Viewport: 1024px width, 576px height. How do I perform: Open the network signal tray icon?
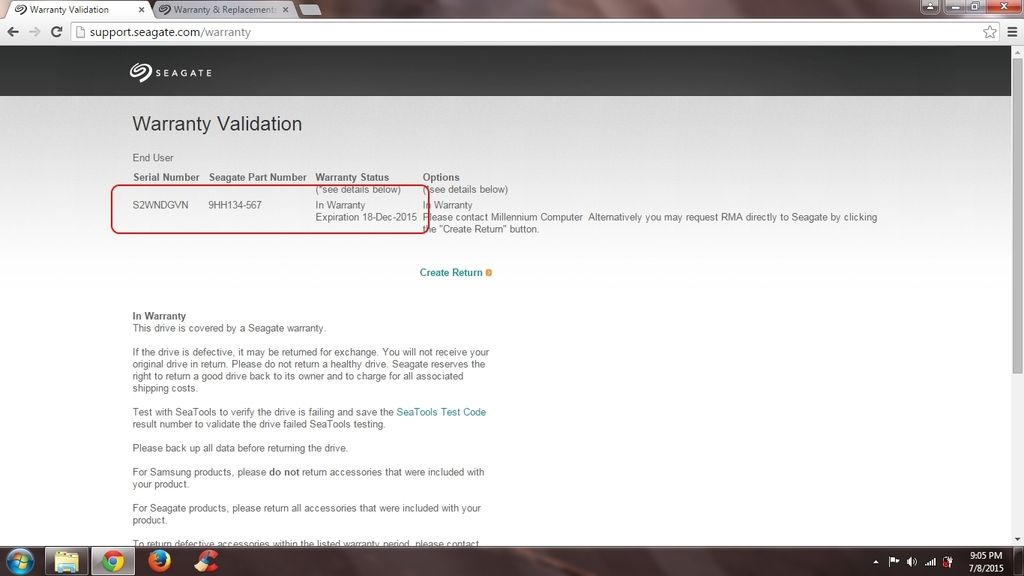(x=930, y=562)
